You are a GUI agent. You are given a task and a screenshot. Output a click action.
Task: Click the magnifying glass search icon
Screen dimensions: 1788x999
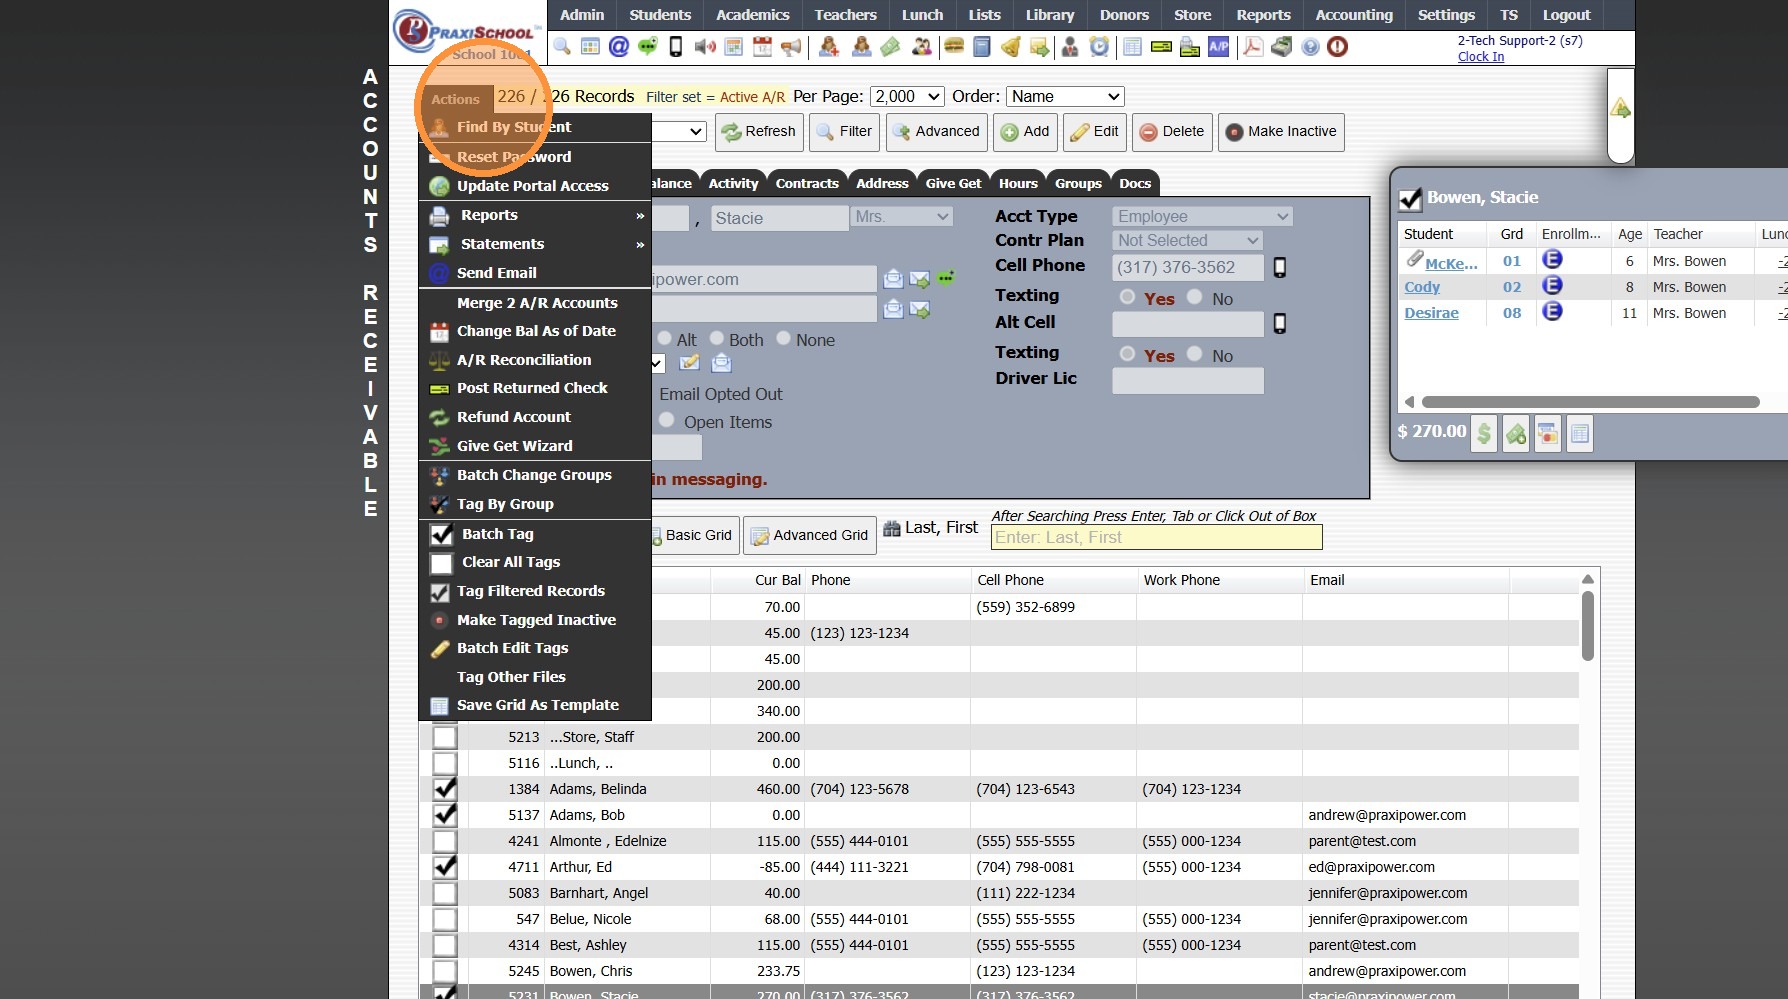point(562,46)
